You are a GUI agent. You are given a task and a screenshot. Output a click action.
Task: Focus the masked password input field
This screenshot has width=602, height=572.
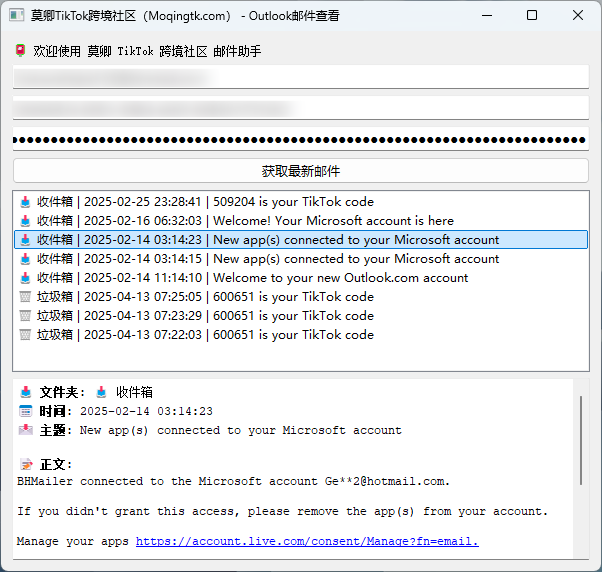301,139
